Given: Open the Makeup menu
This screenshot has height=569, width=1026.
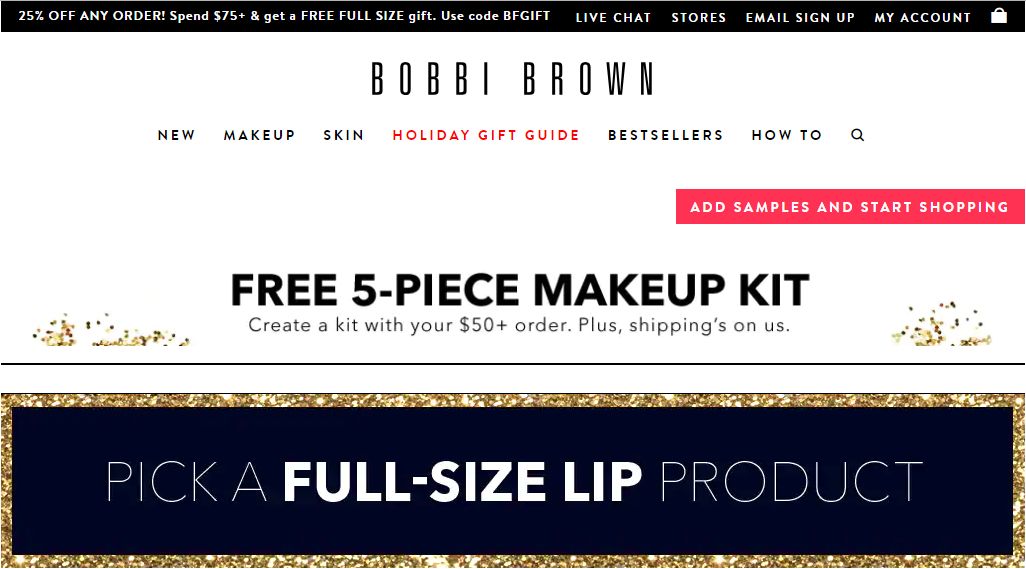Looking at the screenshot, I should click(259, 135).
